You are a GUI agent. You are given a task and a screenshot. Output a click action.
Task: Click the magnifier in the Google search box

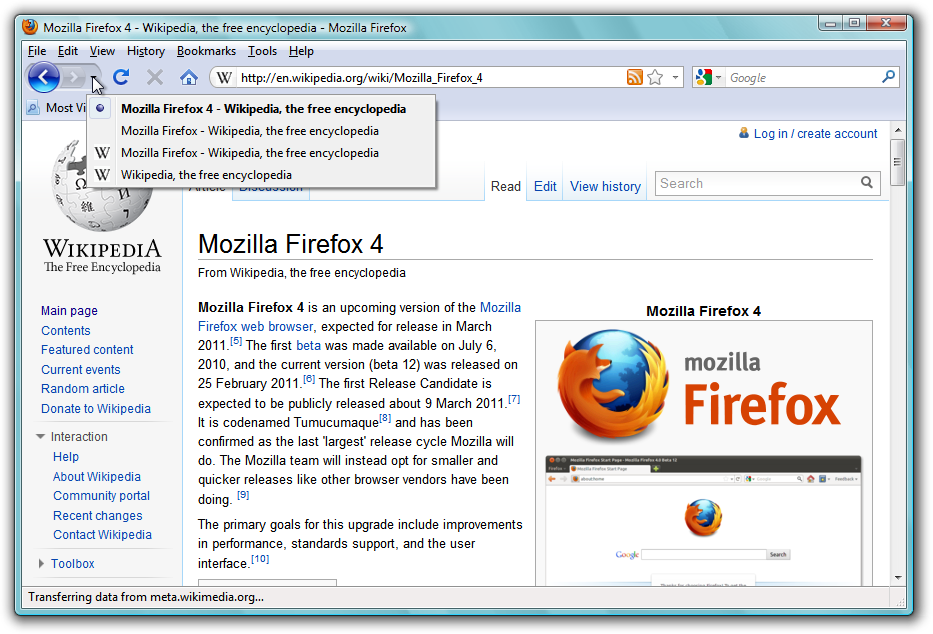(x=888, y=77)
